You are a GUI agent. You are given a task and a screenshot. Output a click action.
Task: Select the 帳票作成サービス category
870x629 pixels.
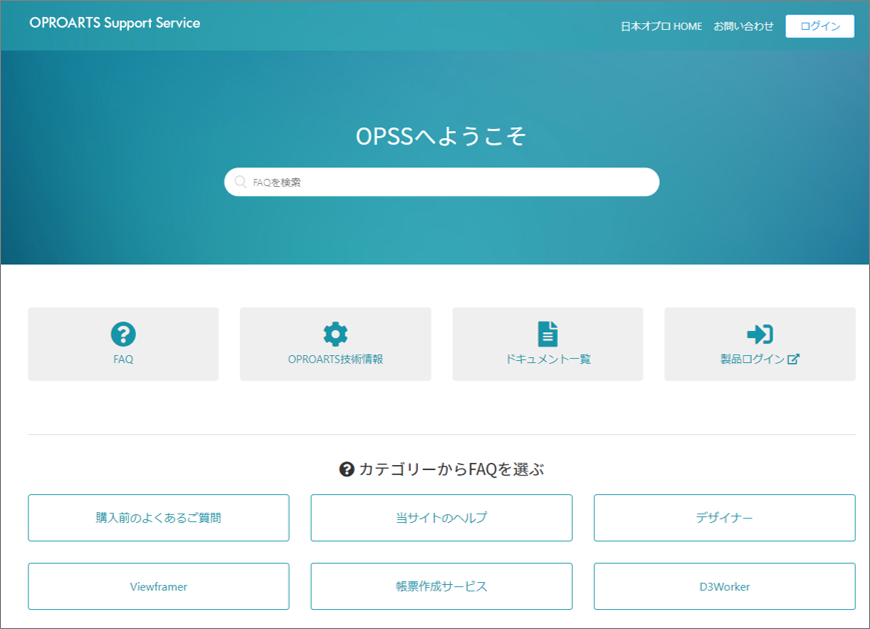point(441,587)
